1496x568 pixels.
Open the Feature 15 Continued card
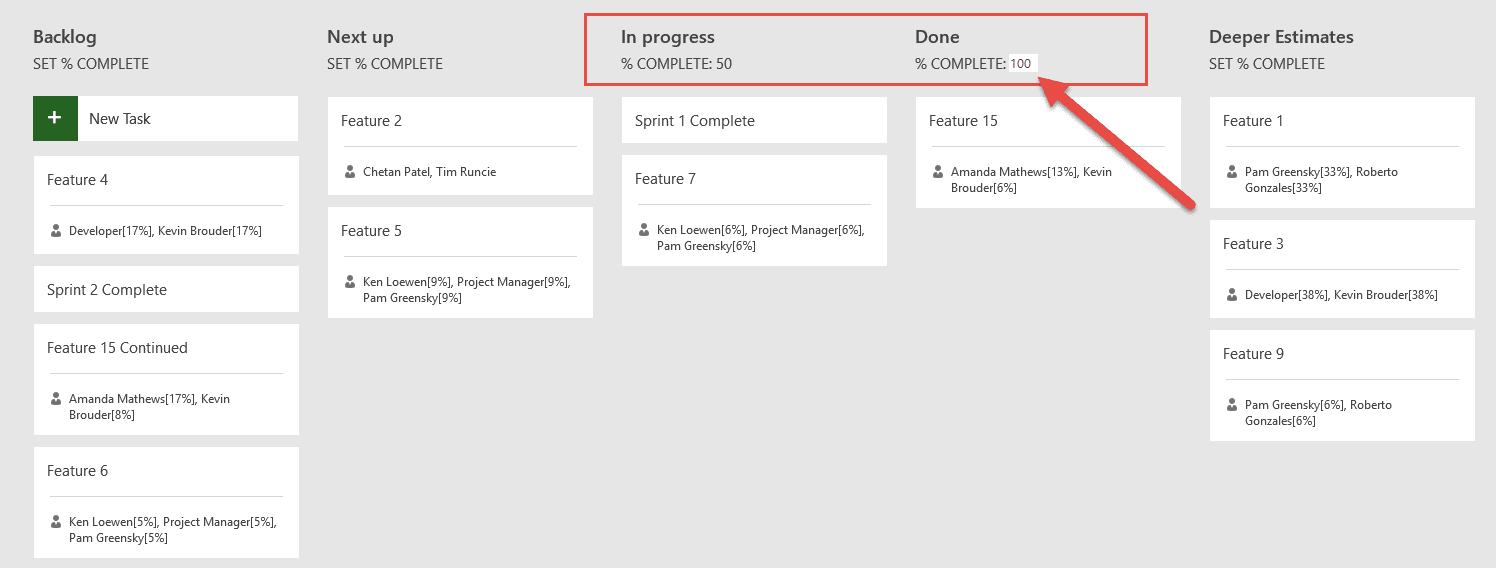[x=166, y=379]
